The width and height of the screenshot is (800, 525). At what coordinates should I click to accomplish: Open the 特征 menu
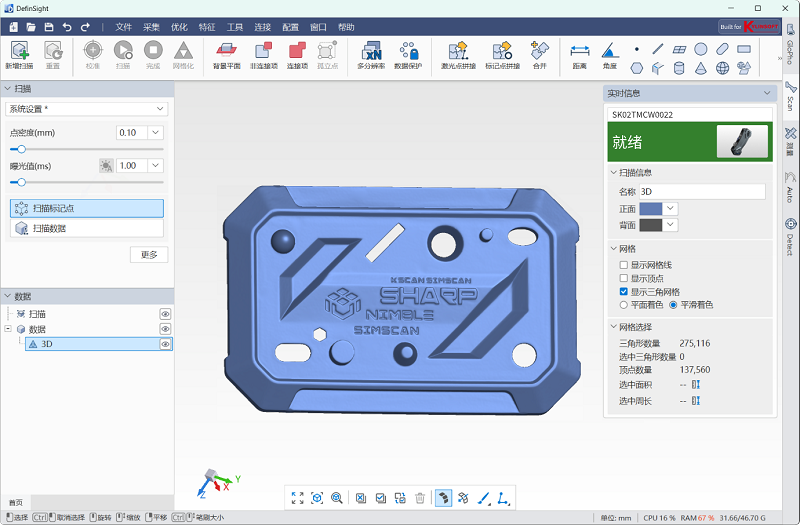coord(207,26)
